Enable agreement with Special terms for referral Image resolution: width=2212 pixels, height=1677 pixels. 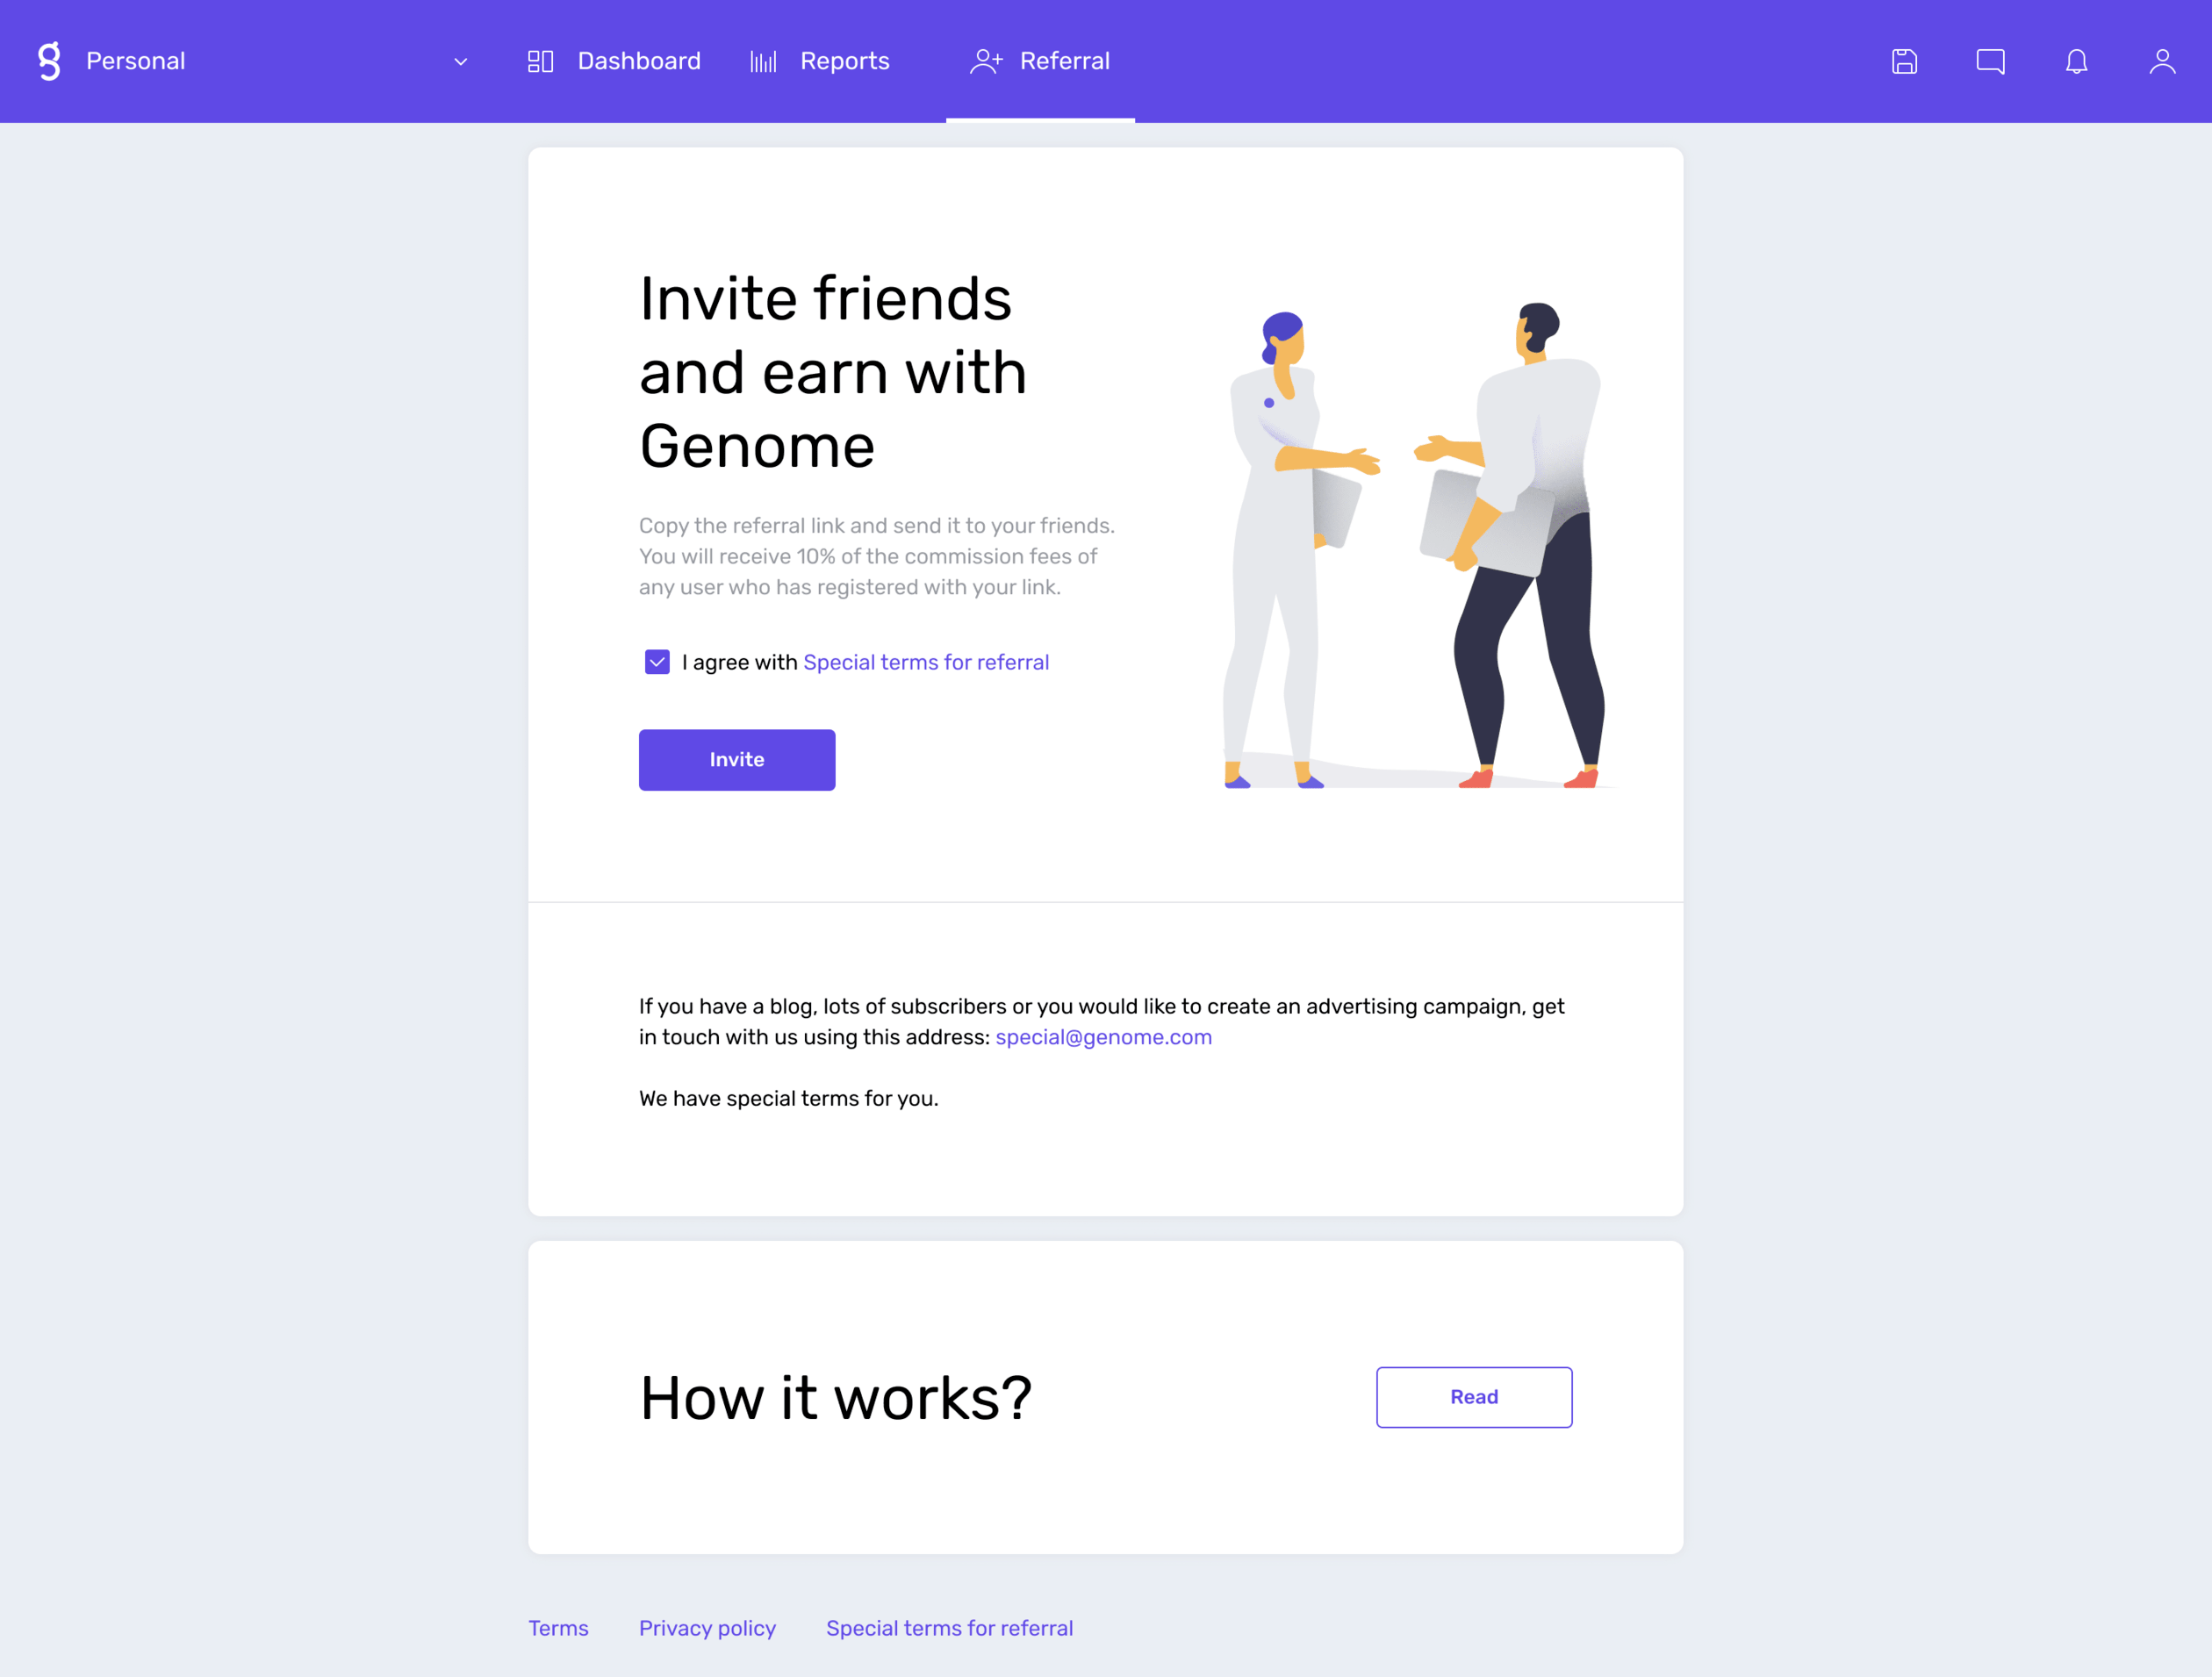pos(655,663)
